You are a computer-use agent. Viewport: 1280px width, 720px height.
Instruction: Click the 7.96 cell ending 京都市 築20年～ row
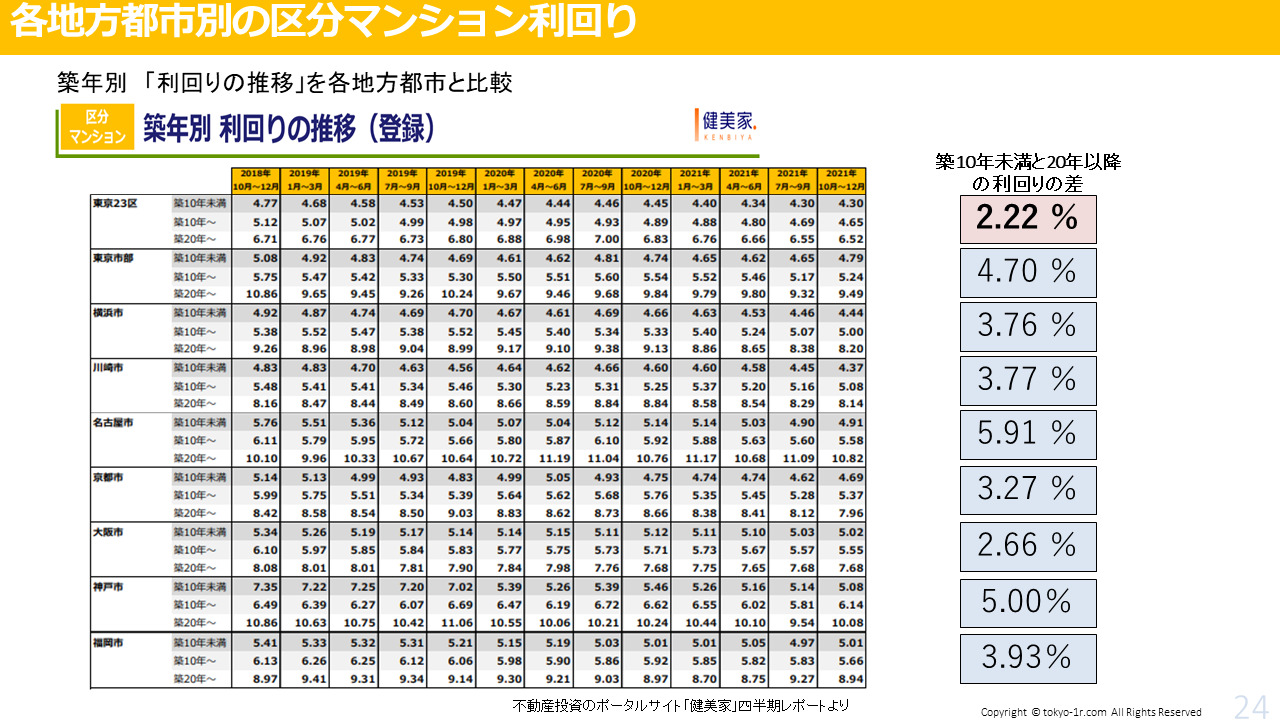851,514
